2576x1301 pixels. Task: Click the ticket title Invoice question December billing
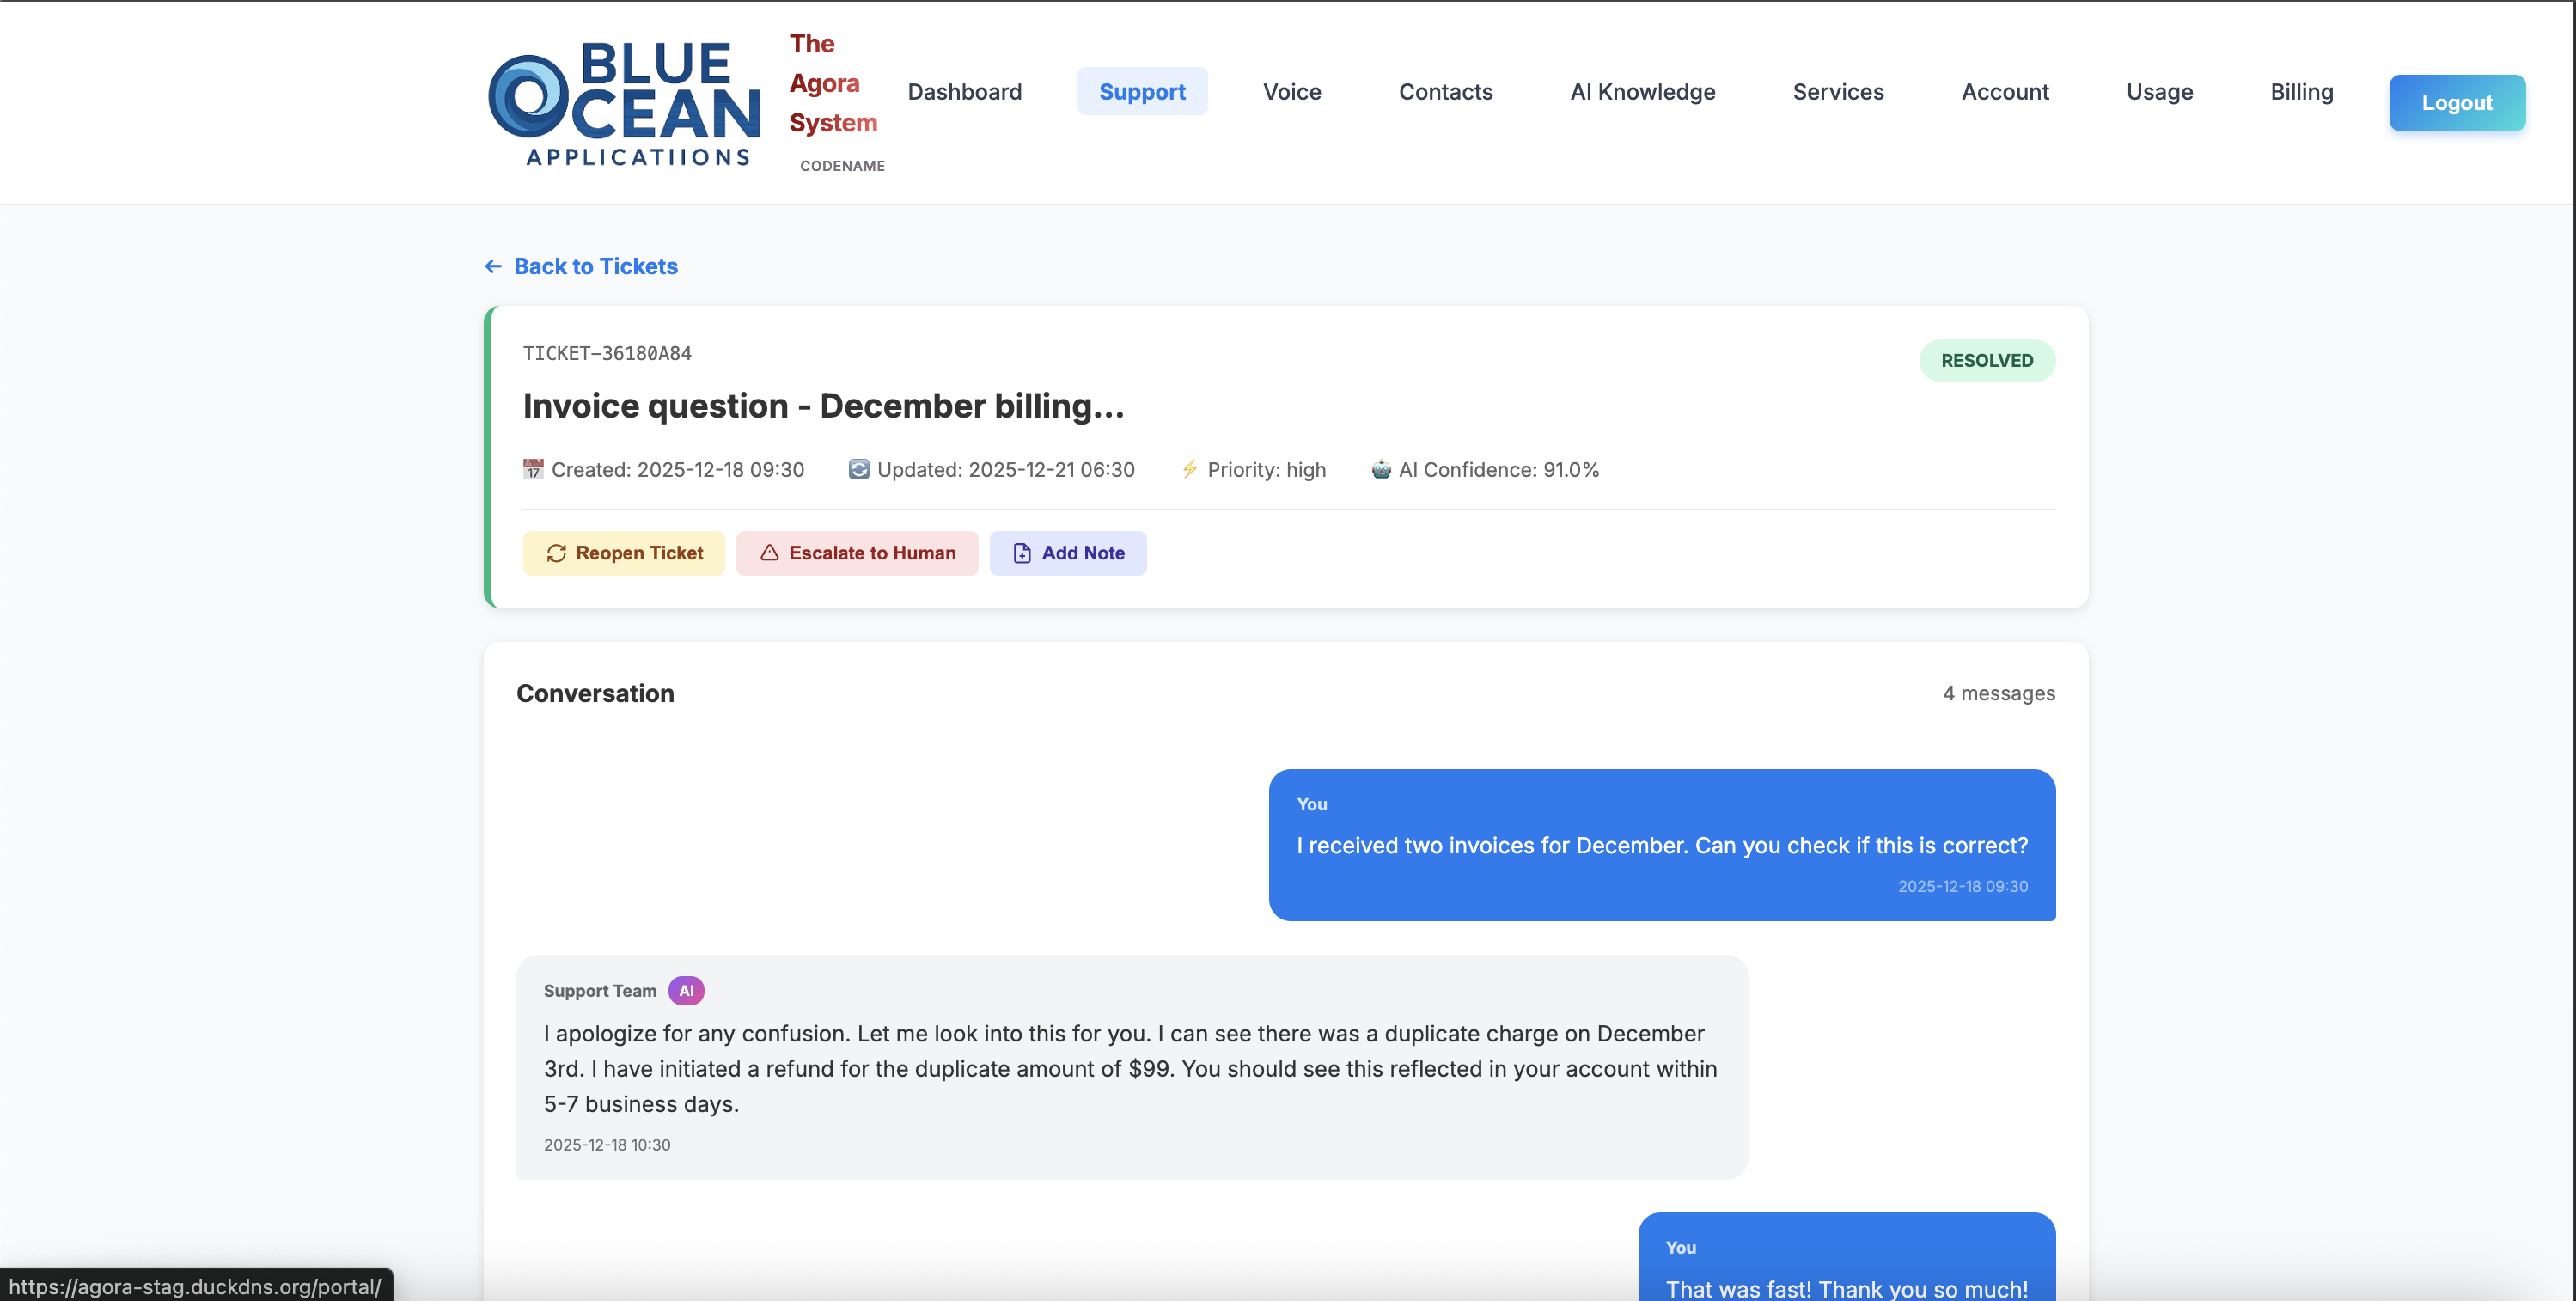click(824, 406)
